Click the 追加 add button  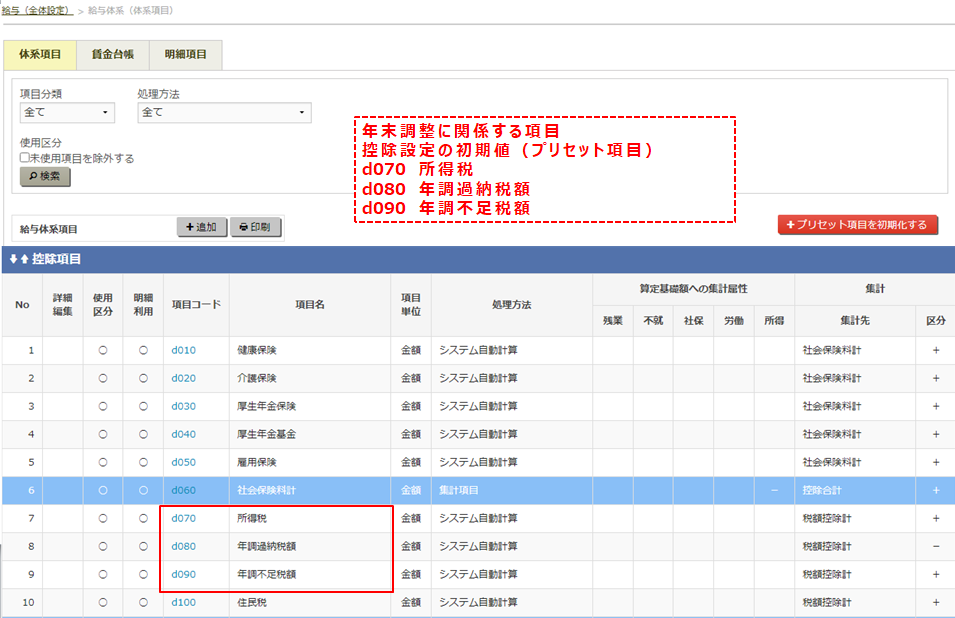202,228
